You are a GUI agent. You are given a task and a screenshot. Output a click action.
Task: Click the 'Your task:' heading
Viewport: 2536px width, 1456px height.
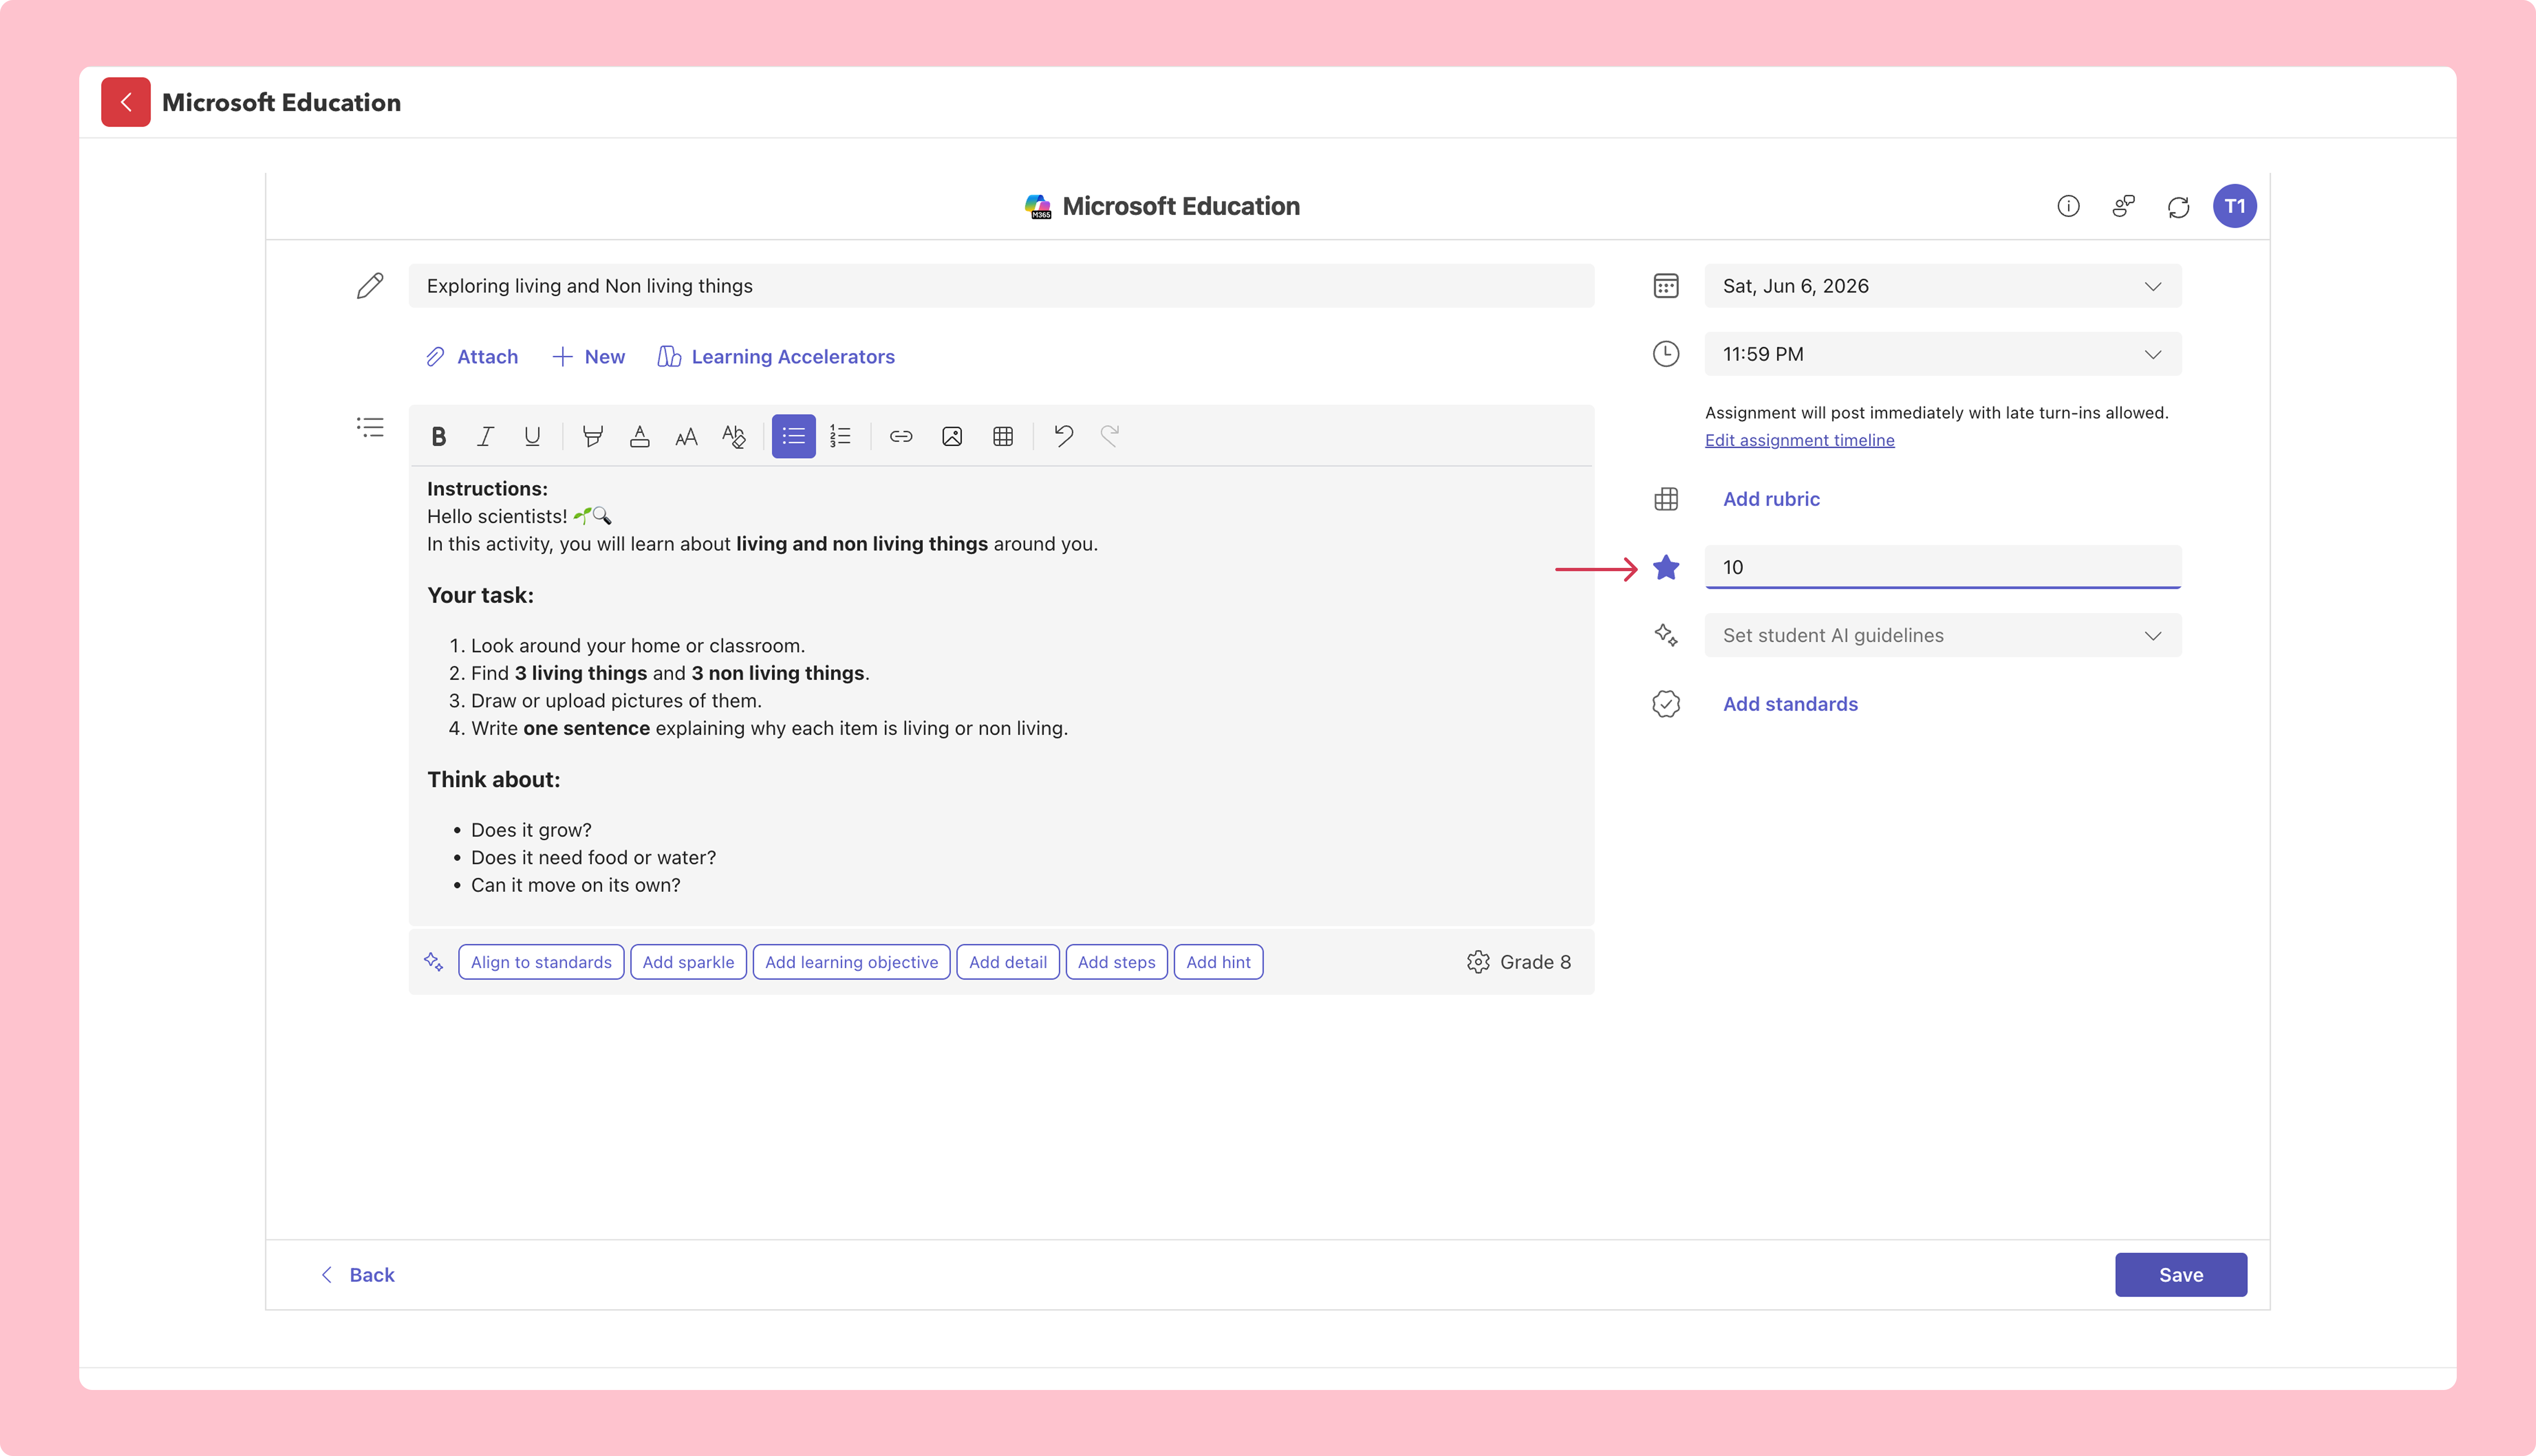coord(480,595)
